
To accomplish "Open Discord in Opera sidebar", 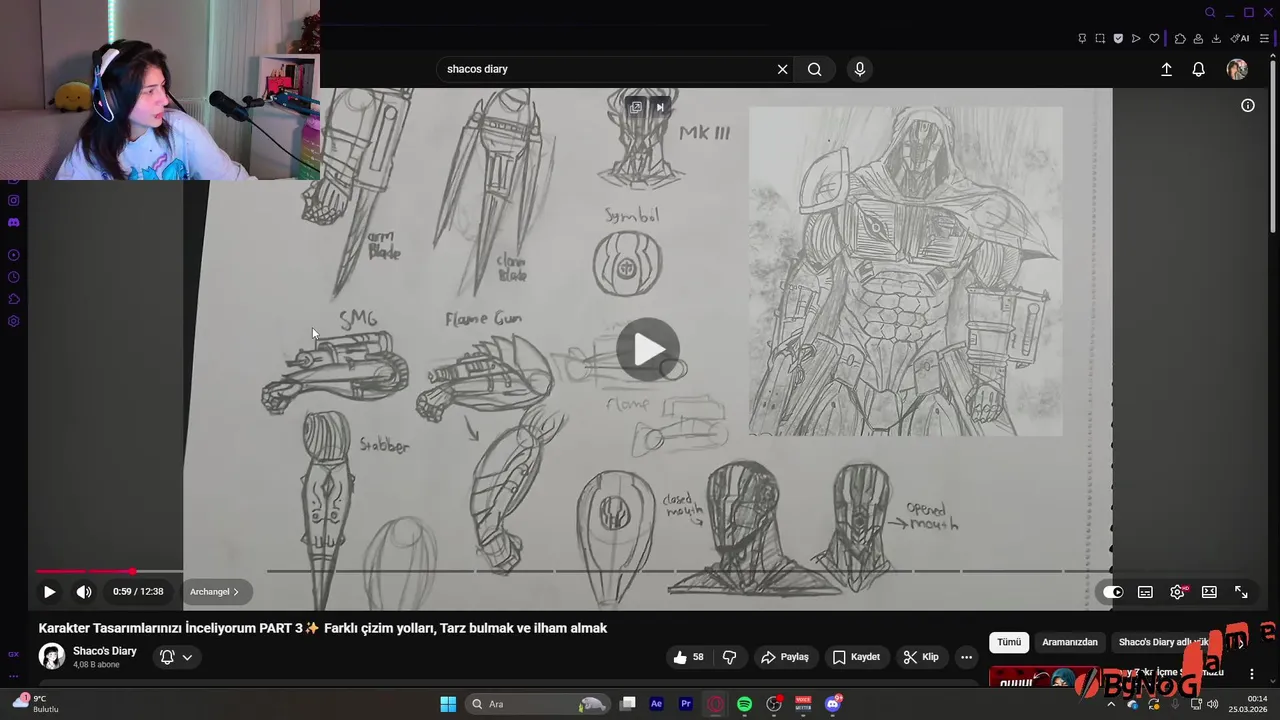I will coord(13,222).
